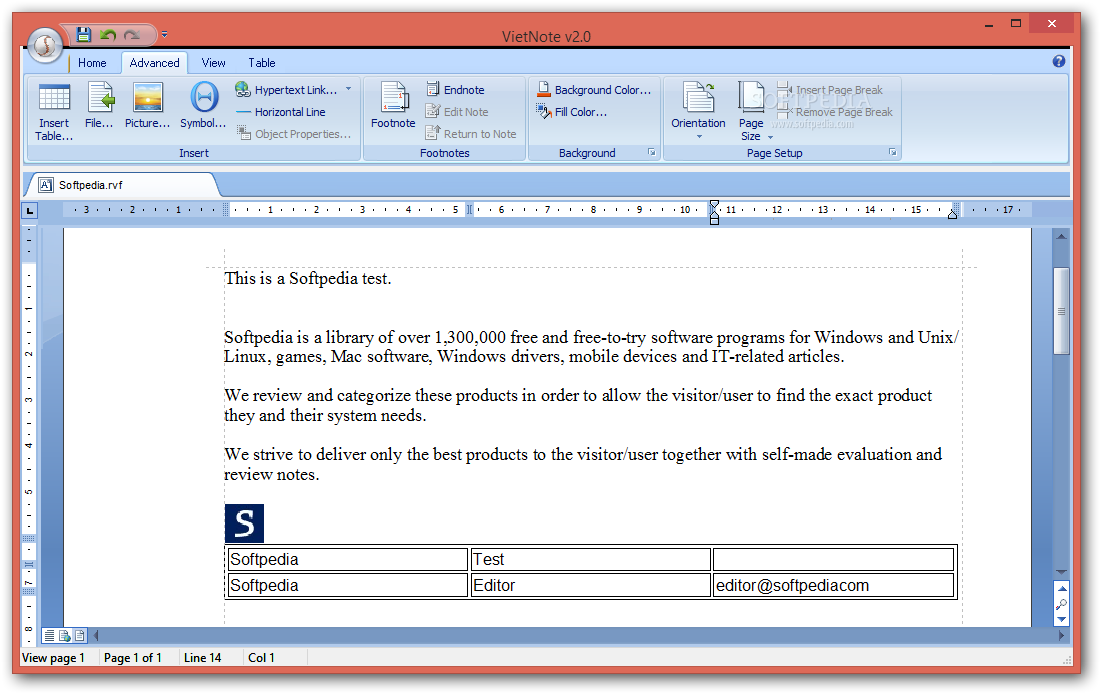Click the green Undo arrow

(107, 34)
